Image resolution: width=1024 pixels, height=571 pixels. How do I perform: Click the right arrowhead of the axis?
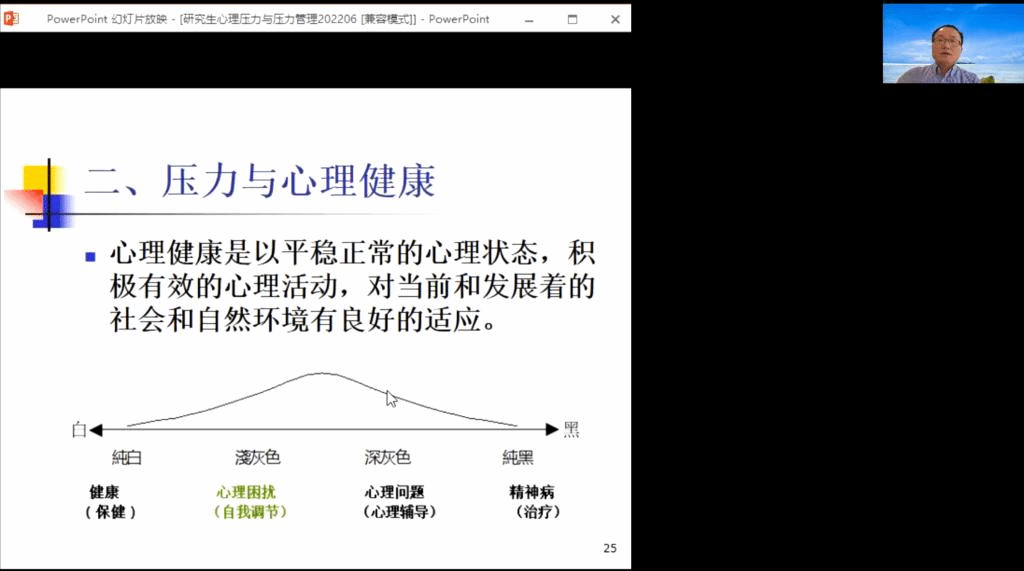click(552, 429)
